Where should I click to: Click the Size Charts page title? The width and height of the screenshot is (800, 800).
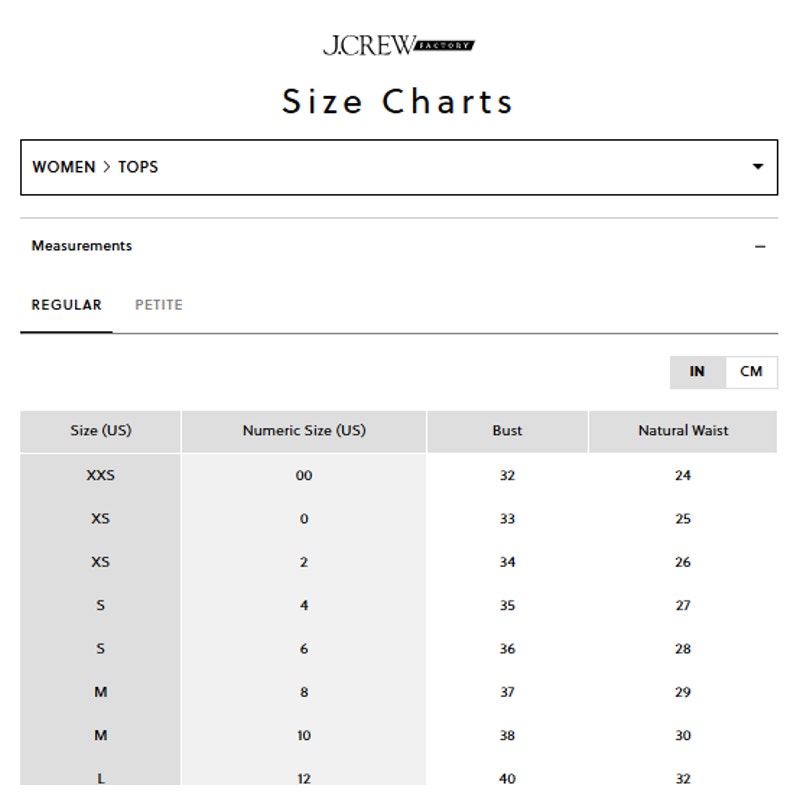click(x=397, y=101)
